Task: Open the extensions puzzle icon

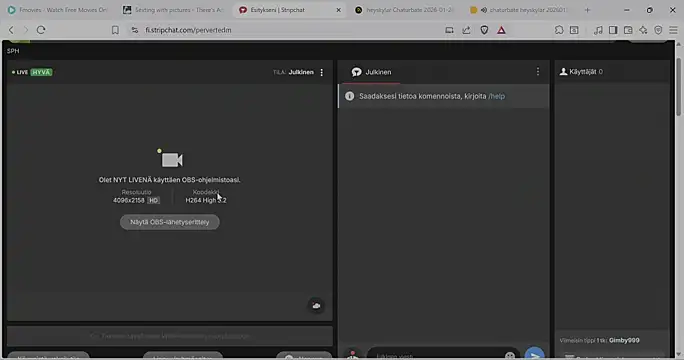Action: [x=559, y=30]
